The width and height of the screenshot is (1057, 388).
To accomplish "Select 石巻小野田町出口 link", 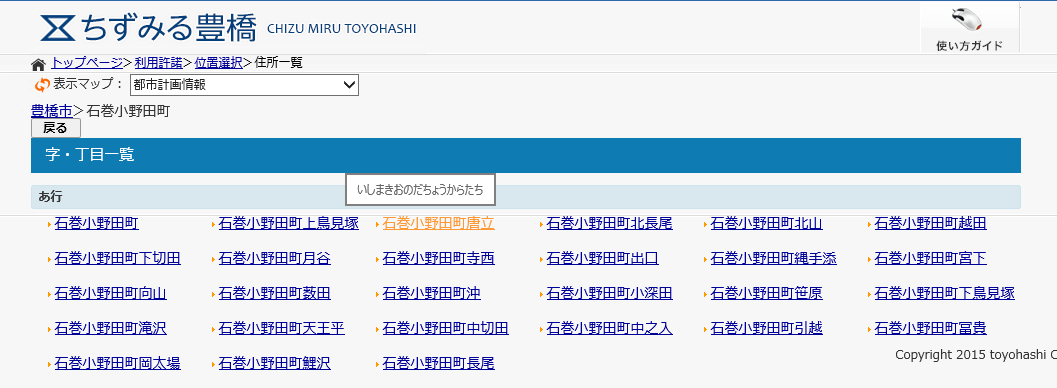I will click(603, 258).
